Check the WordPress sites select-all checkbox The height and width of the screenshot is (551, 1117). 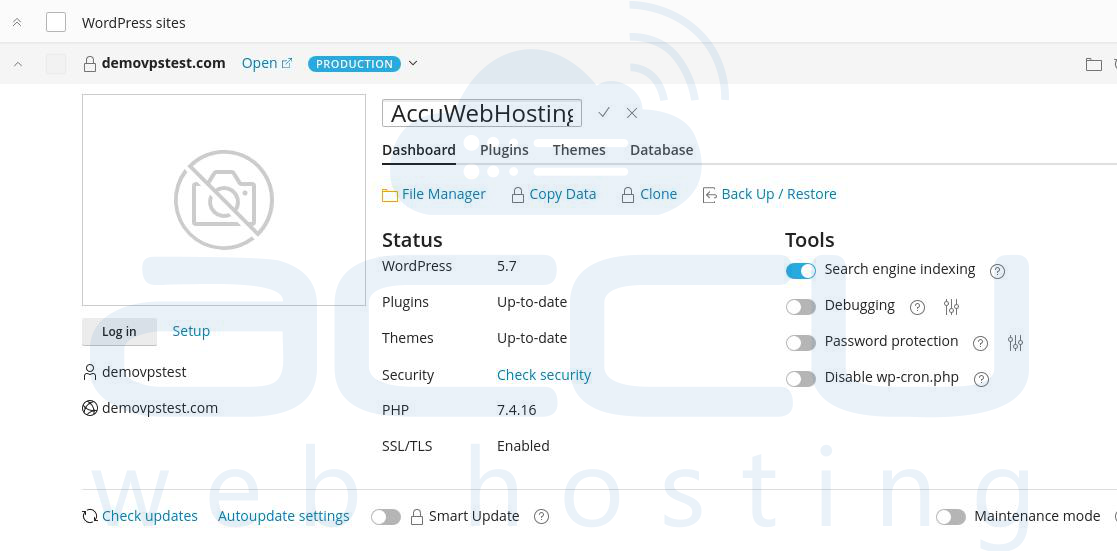tap(56, 22)
